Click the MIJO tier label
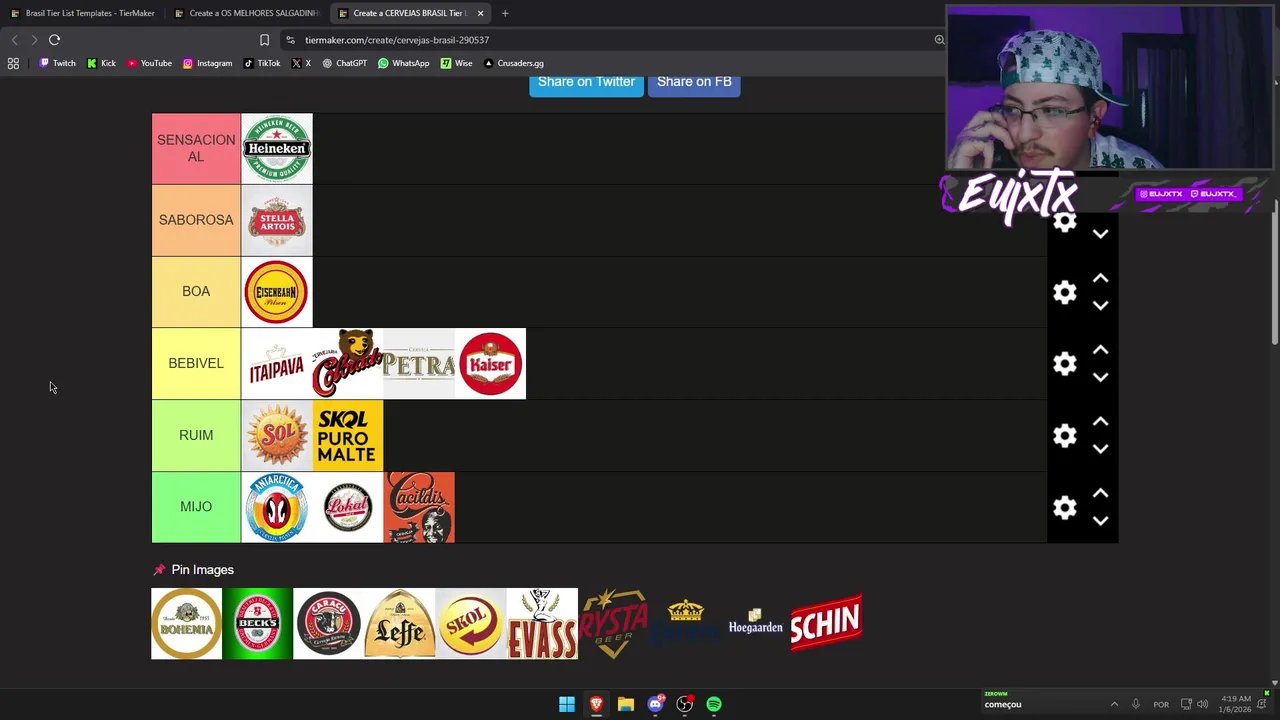The height and width of the screenshot is (720, 1280). tap(196, 508)
